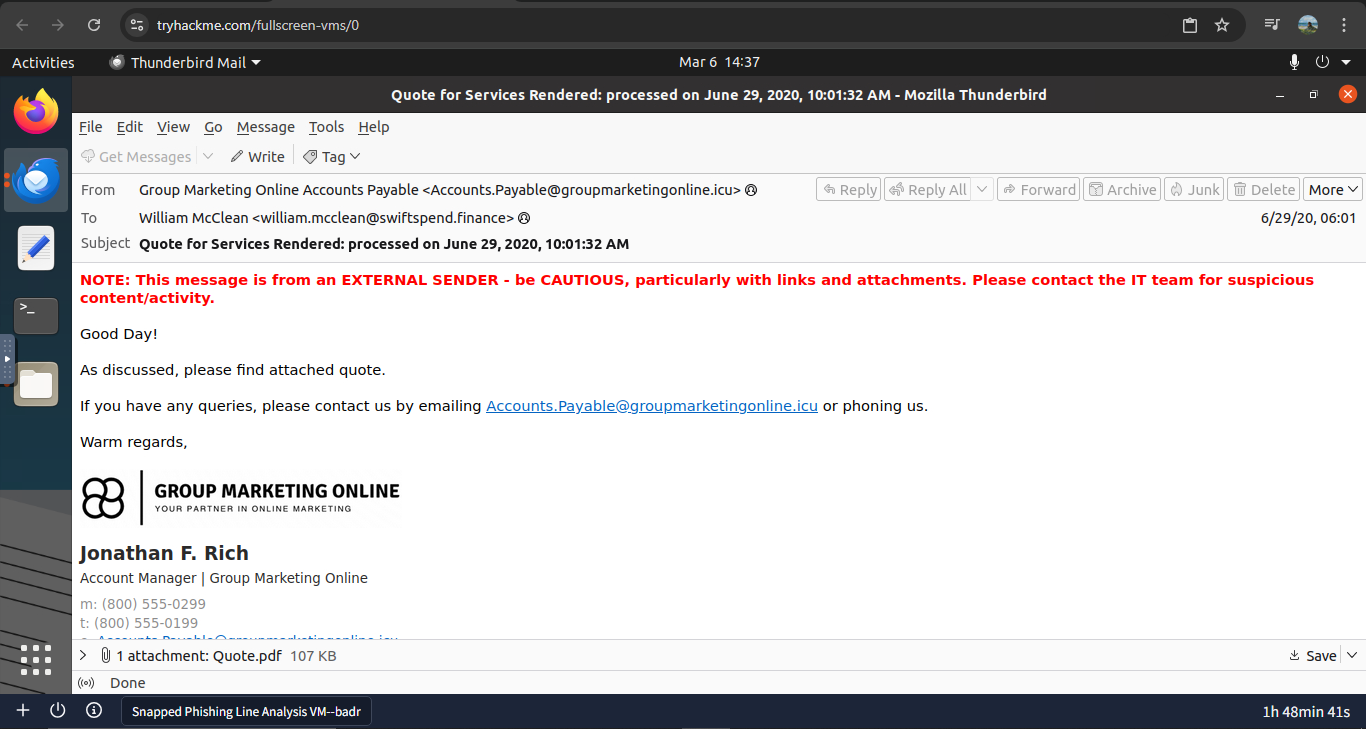Image resolution: width=1366 pixels, height=729 pixels.
Task: Delete this message
Action: tap(1264, 190)
